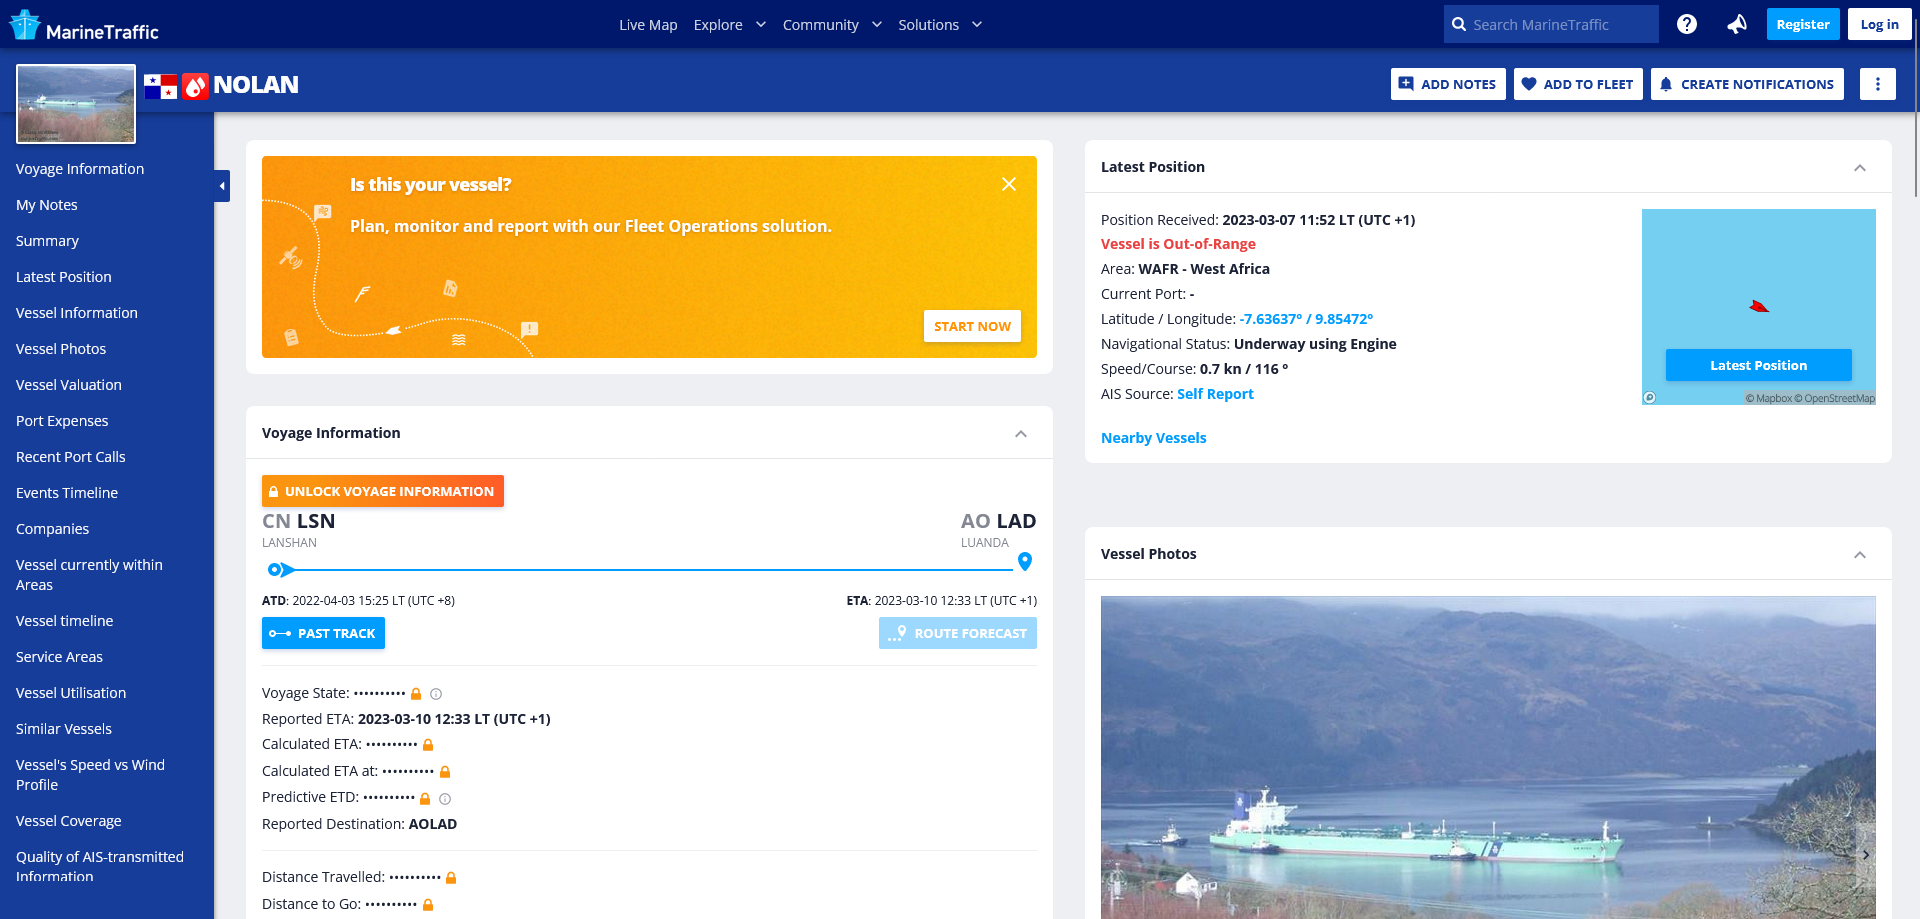Open Events Timeline sidebar item
This screenshot has height=919, width=1920.
[67, 493]
